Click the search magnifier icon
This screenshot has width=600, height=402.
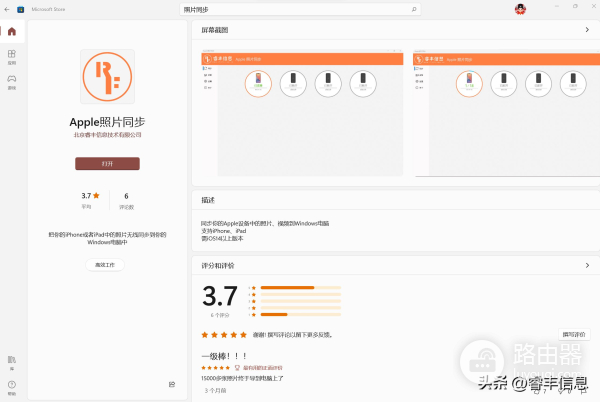pos(414,10)
